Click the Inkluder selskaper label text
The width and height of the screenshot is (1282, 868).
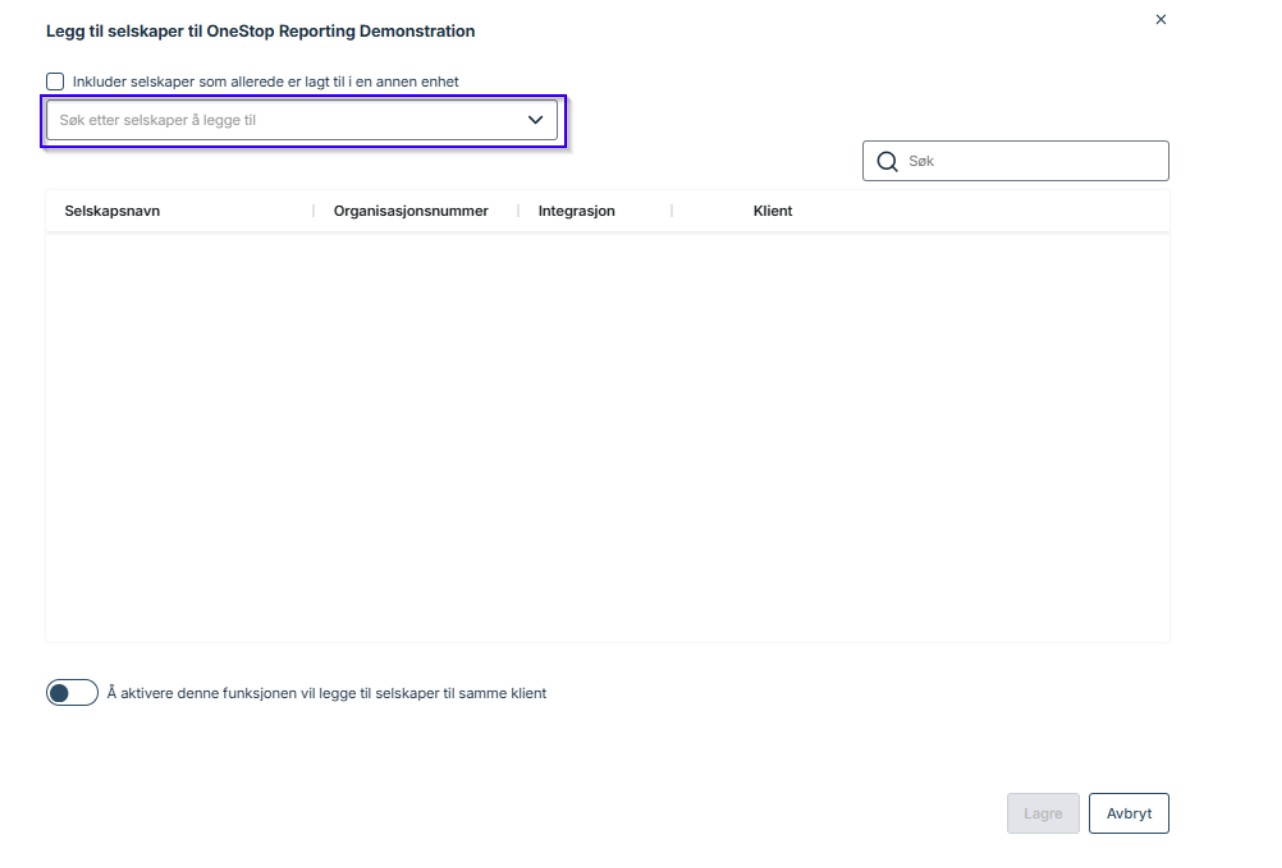[x=265, y=82]
